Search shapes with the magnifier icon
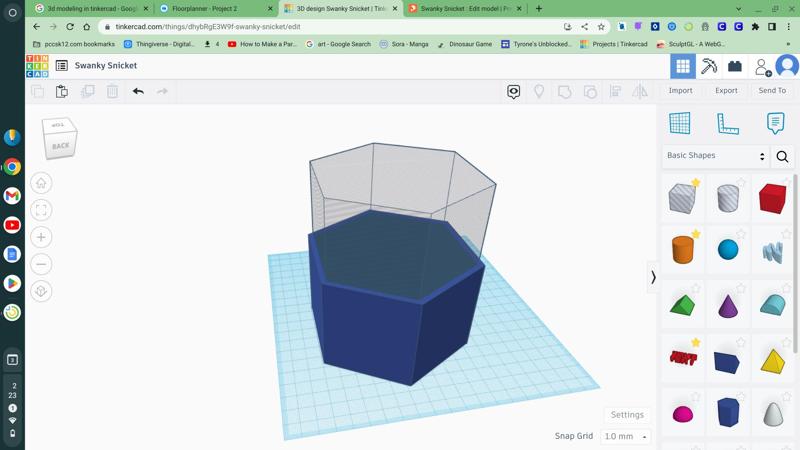 point(782,156)
